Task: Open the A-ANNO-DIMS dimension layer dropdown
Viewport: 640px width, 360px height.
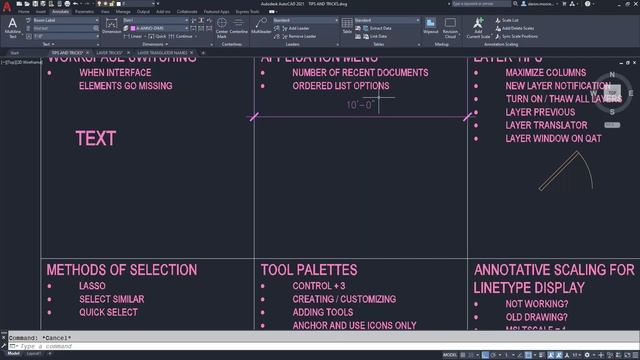Action: coord(159,28)
